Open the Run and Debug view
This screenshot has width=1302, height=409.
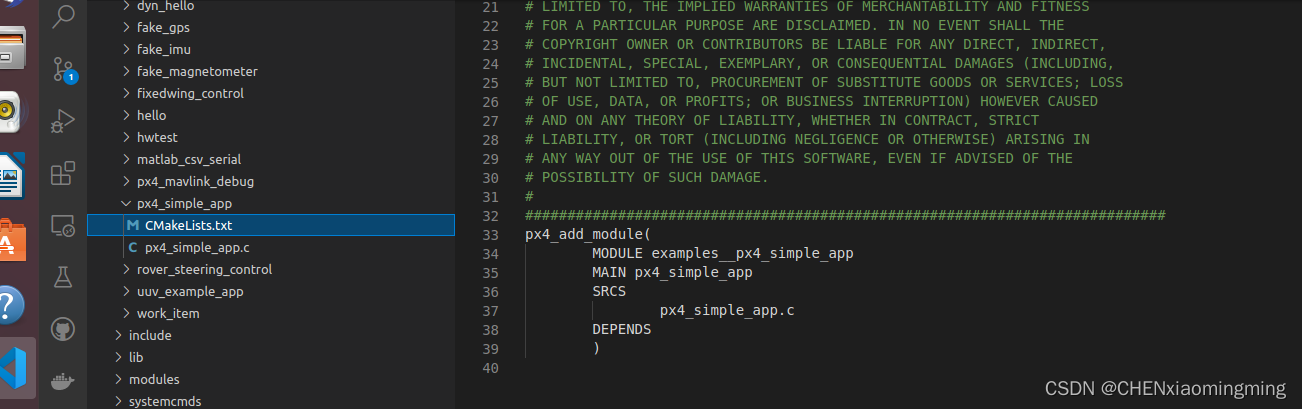(x=63, y=121)
